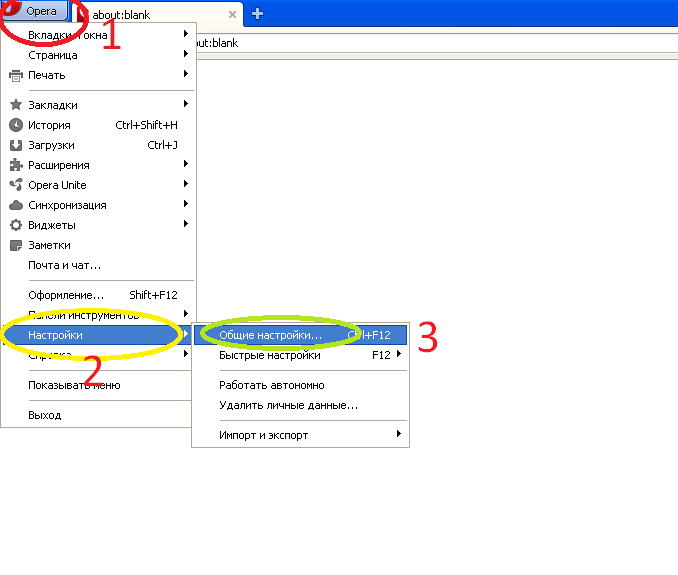Image resolution: width=678 pixels, height=575 pixels.
Task: Click the Opera Unite icon
Action: tap(15, 185)
